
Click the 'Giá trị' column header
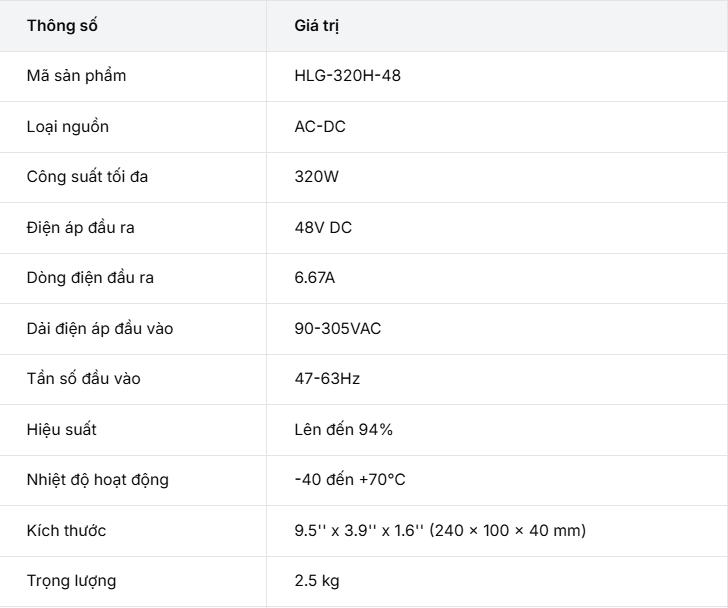(x=317, y=26)
